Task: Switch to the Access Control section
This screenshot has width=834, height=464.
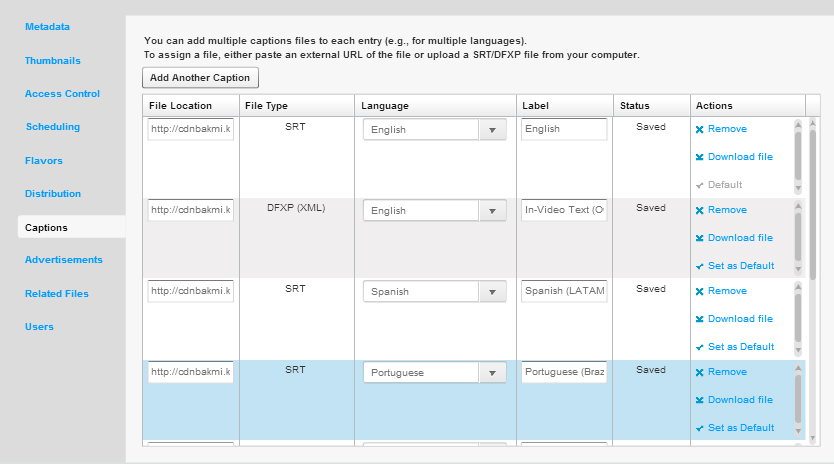Action: (x=62, y=94)
